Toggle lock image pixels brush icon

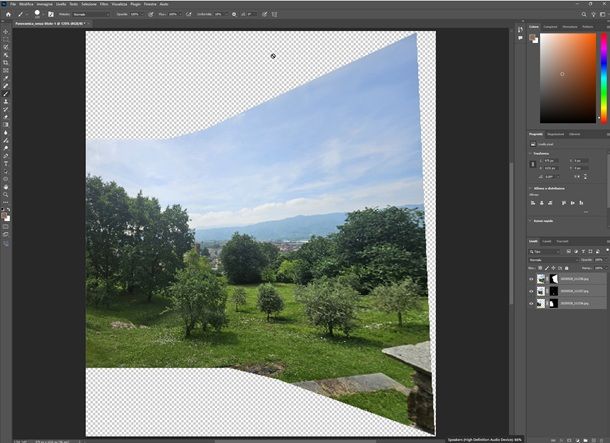(547, 268)
